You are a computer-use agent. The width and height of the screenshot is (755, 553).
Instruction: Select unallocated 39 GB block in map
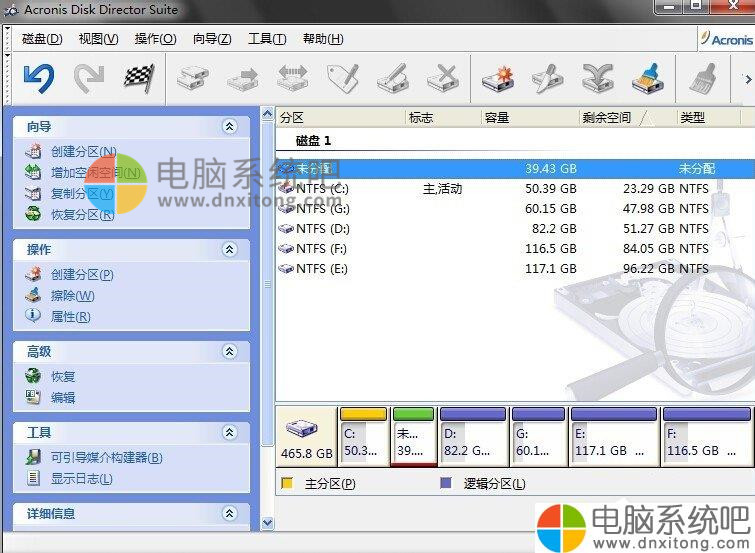[414, 437]
